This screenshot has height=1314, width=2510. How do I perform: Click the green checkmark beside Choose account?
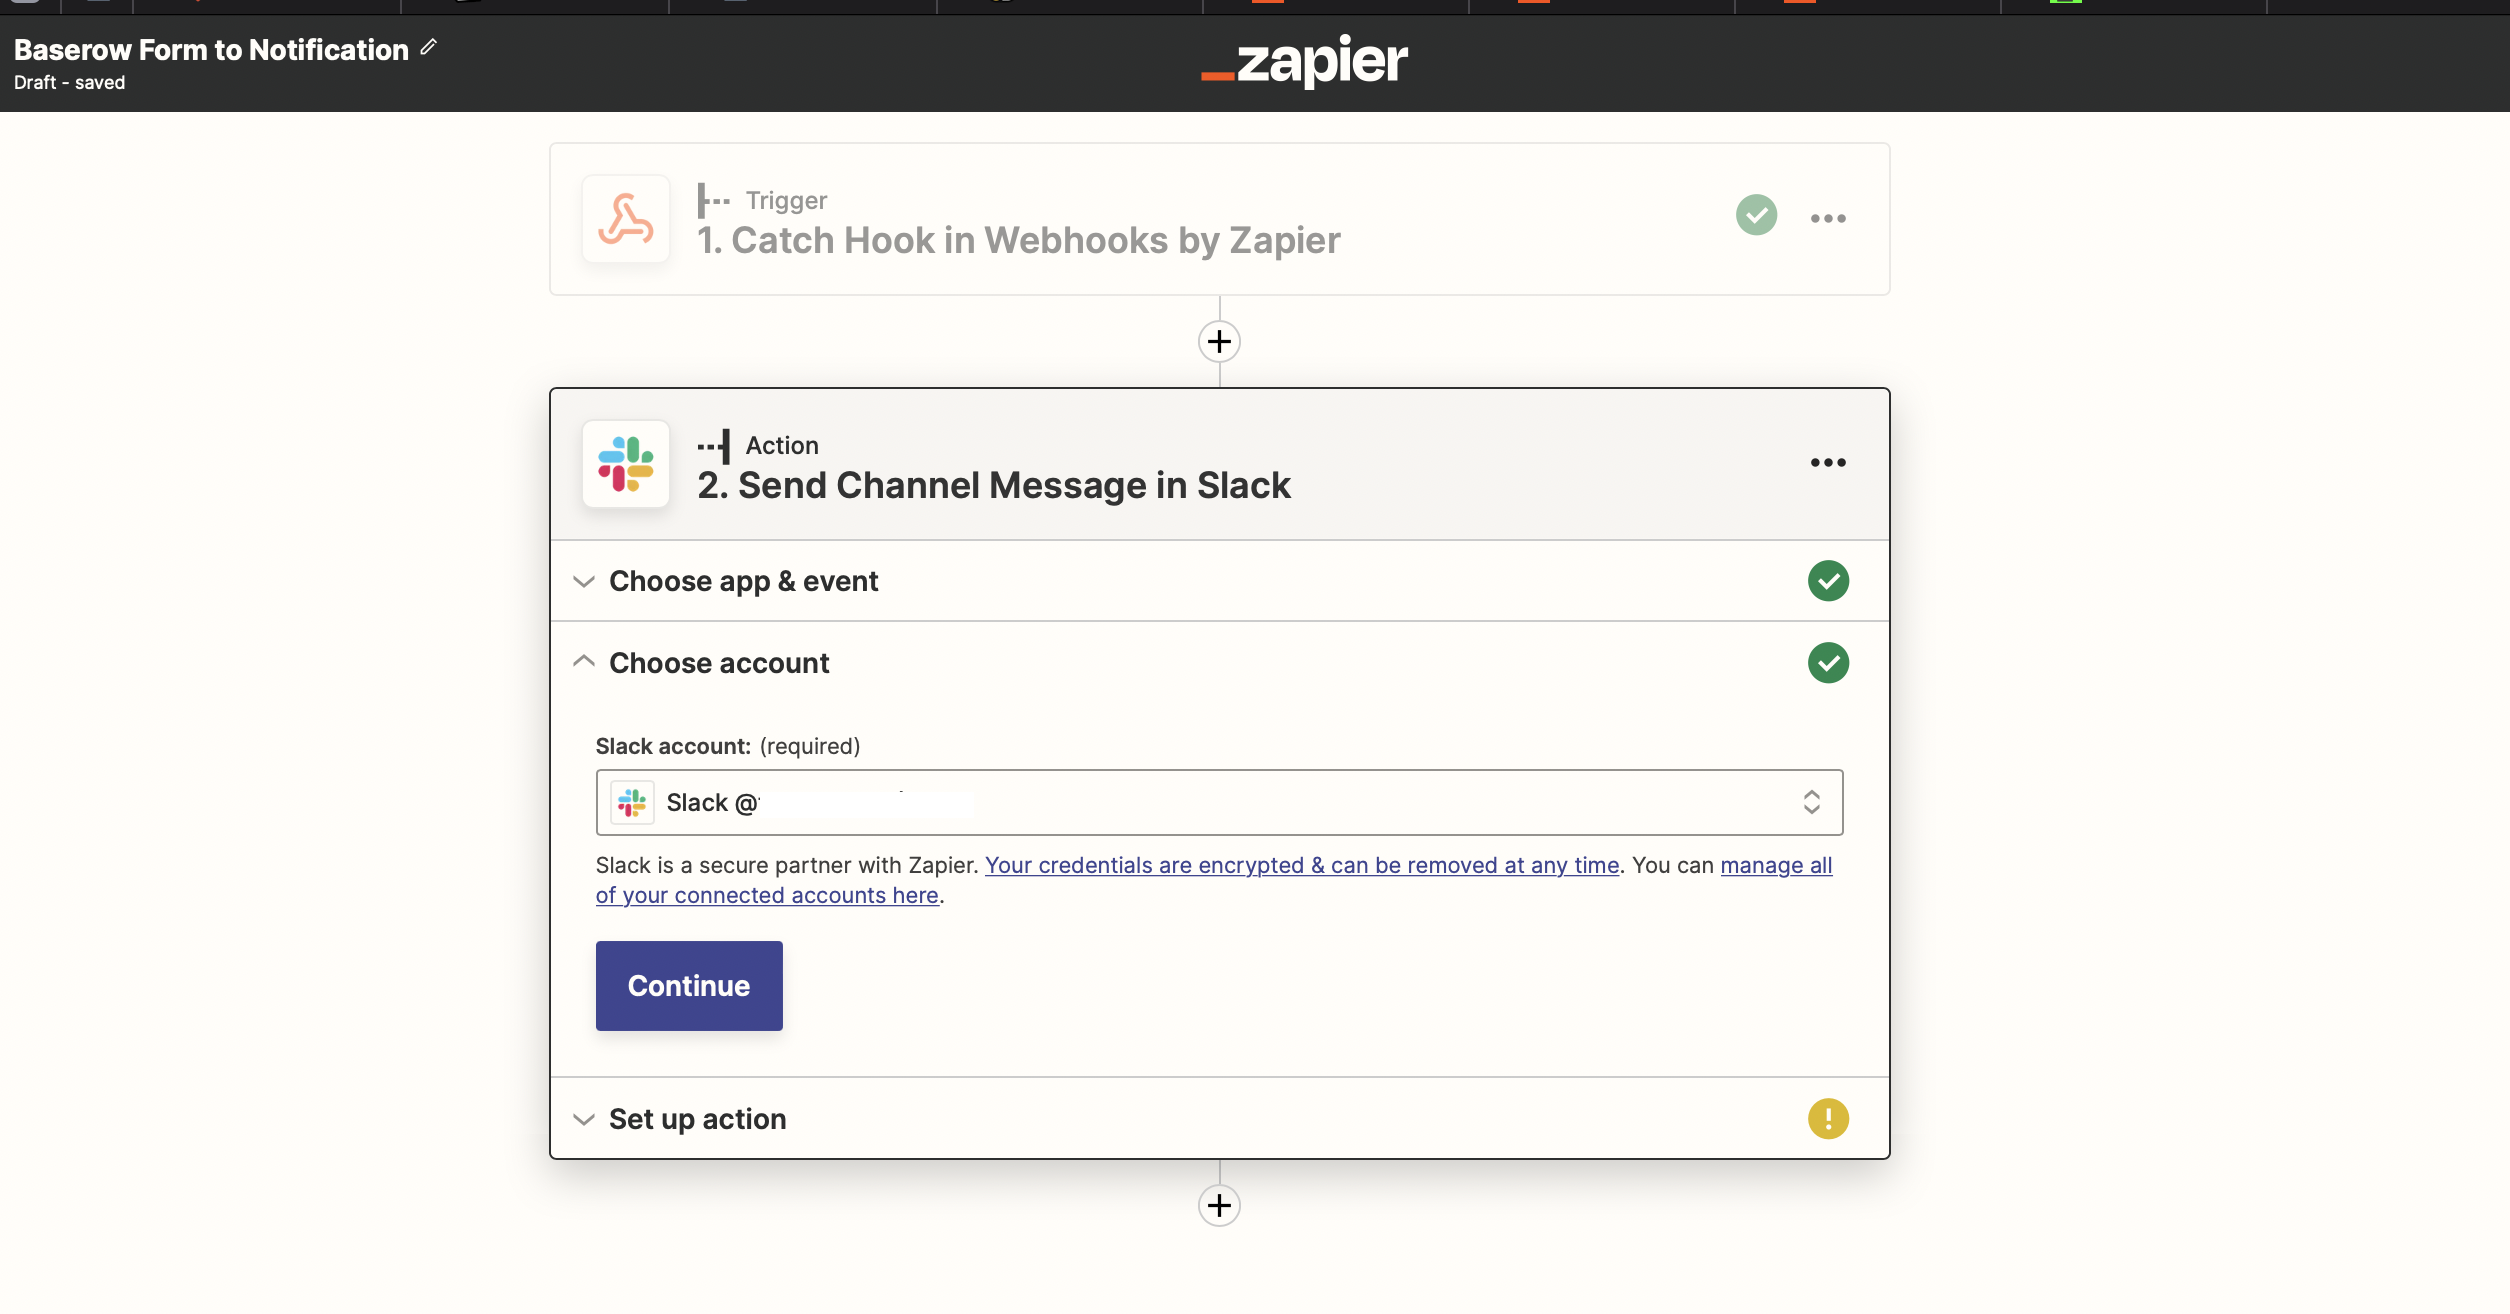(1828, 663)
